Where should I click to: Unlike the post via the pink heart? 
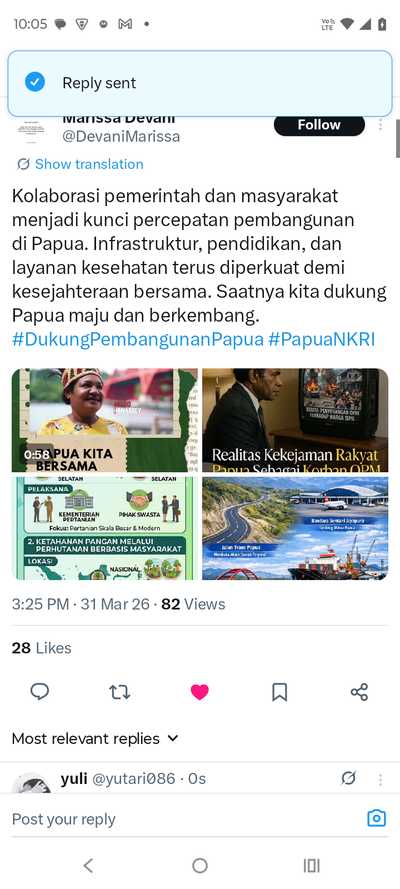pyautogui.click(x=199, y=692)
